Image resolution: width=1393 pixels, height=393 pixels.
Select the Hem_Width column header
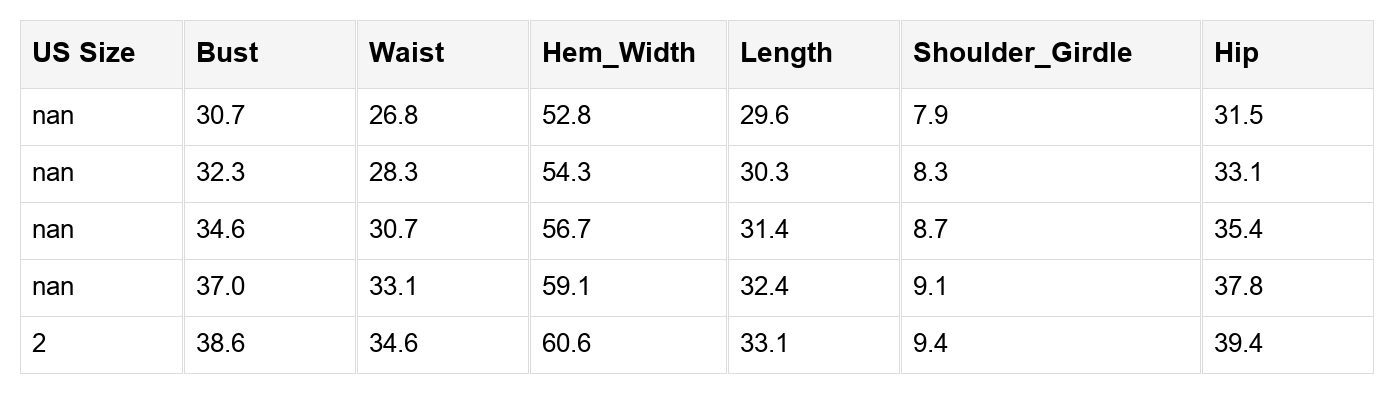click(628, 54)
